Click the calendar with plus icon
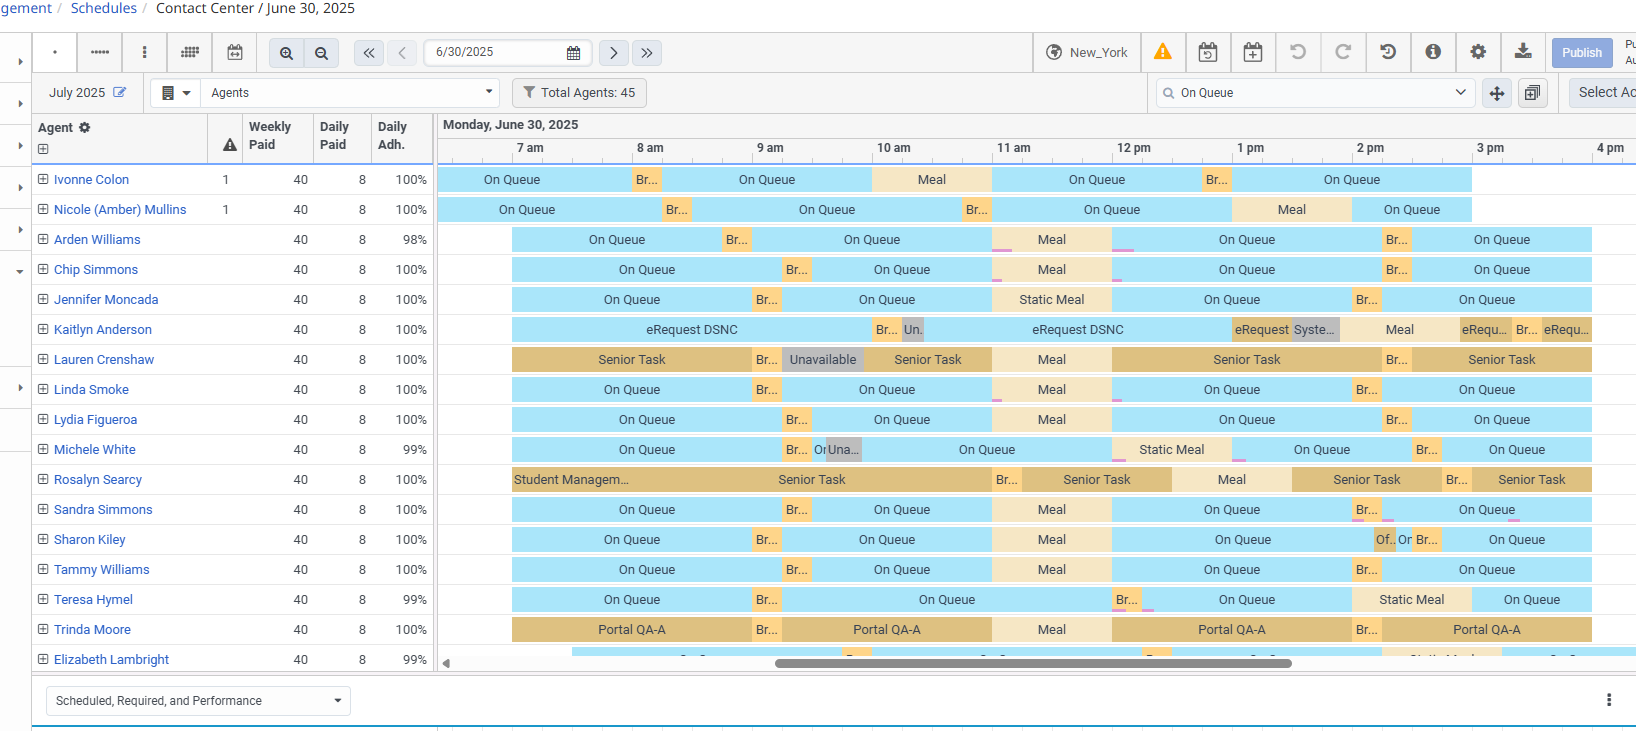This screenshot has width=1636, height=731. point(1253,52)
